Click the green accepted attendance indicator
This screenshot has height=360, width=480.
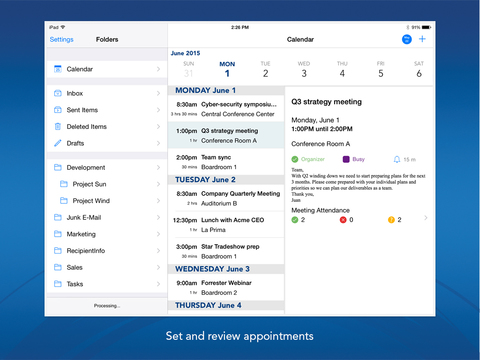(x=295, y=220)
